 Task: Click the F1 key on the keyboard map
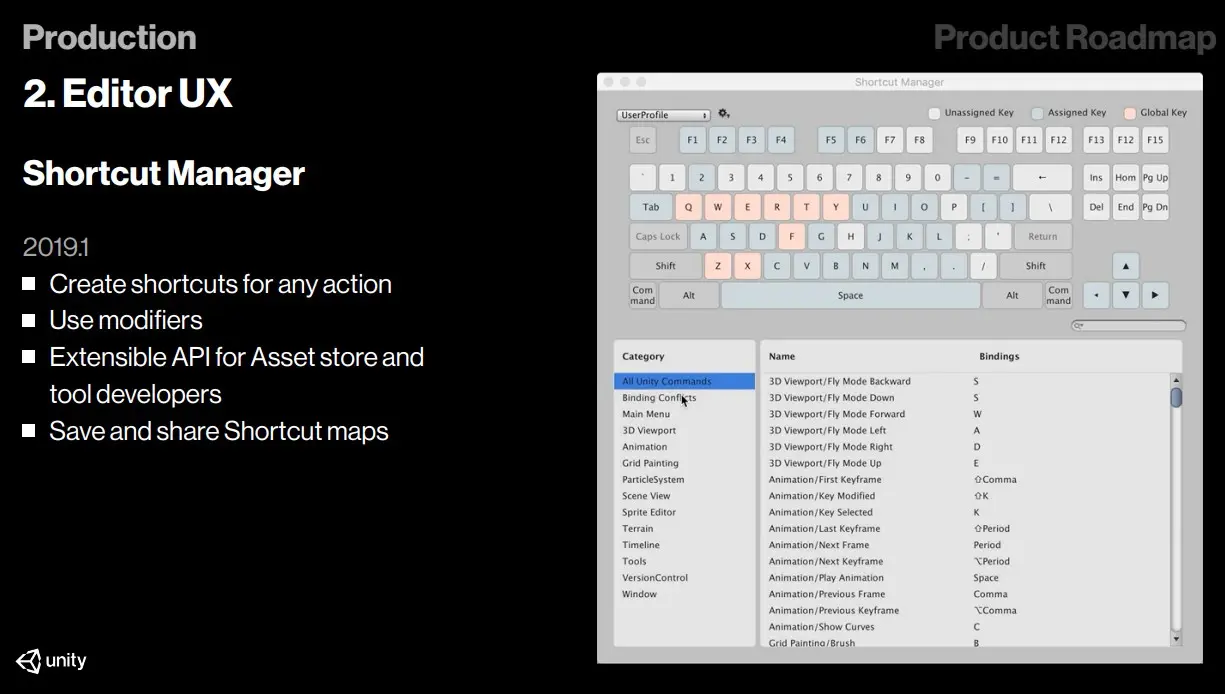point(692,140)
